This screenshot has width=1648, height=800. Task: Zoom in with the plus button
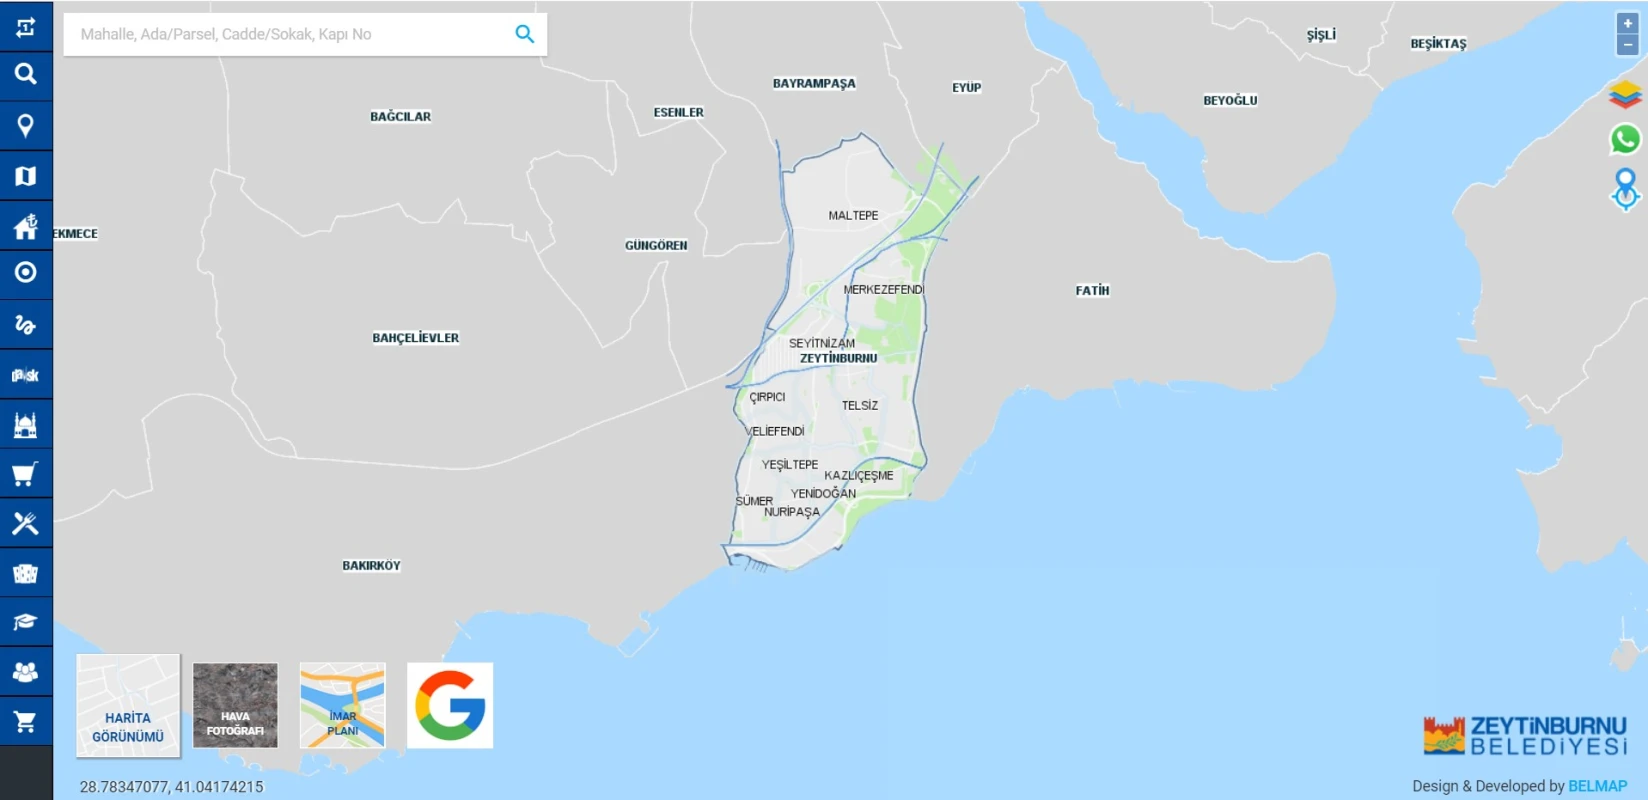tap(1628, 24)
